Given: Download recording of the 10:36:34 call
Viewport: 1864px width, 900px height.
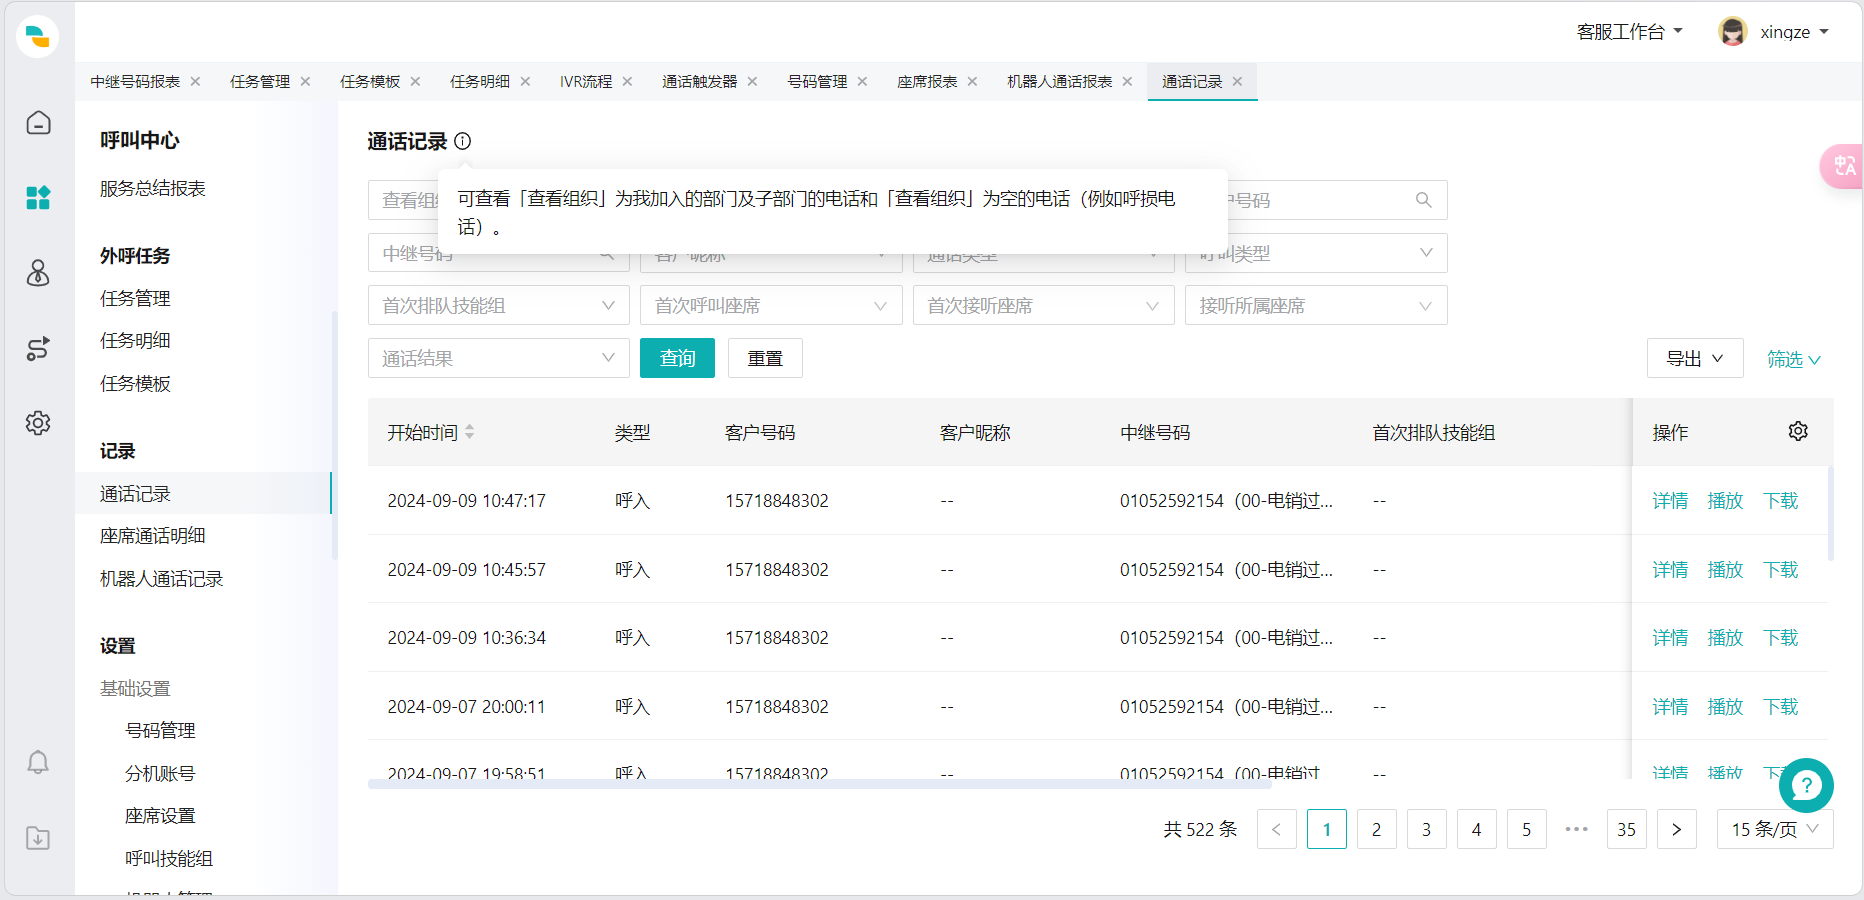Looking at the screenshot, I should click(1780, 637).
